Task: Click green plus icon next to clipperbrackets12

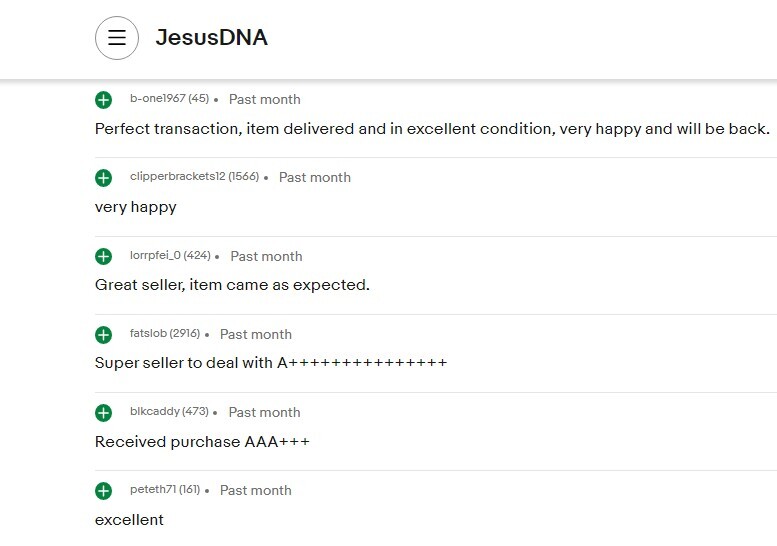Action: tap(104, 178)
